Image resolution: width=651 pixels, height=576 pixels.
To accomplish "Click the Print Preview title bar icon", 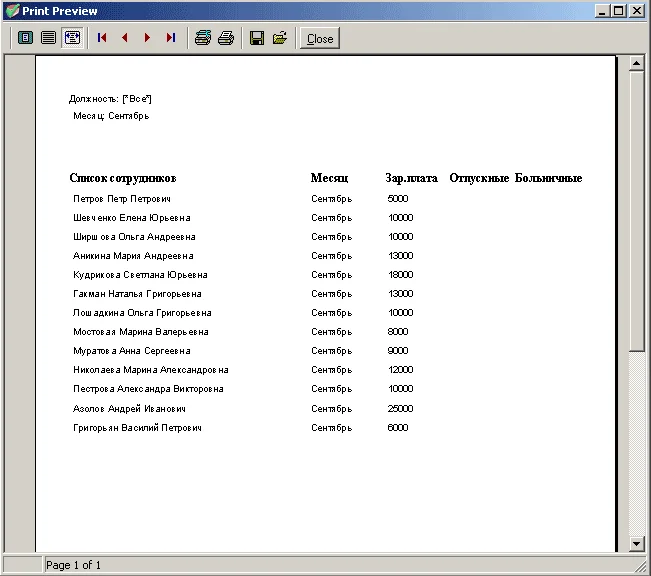I will click(x=12, y=10).
